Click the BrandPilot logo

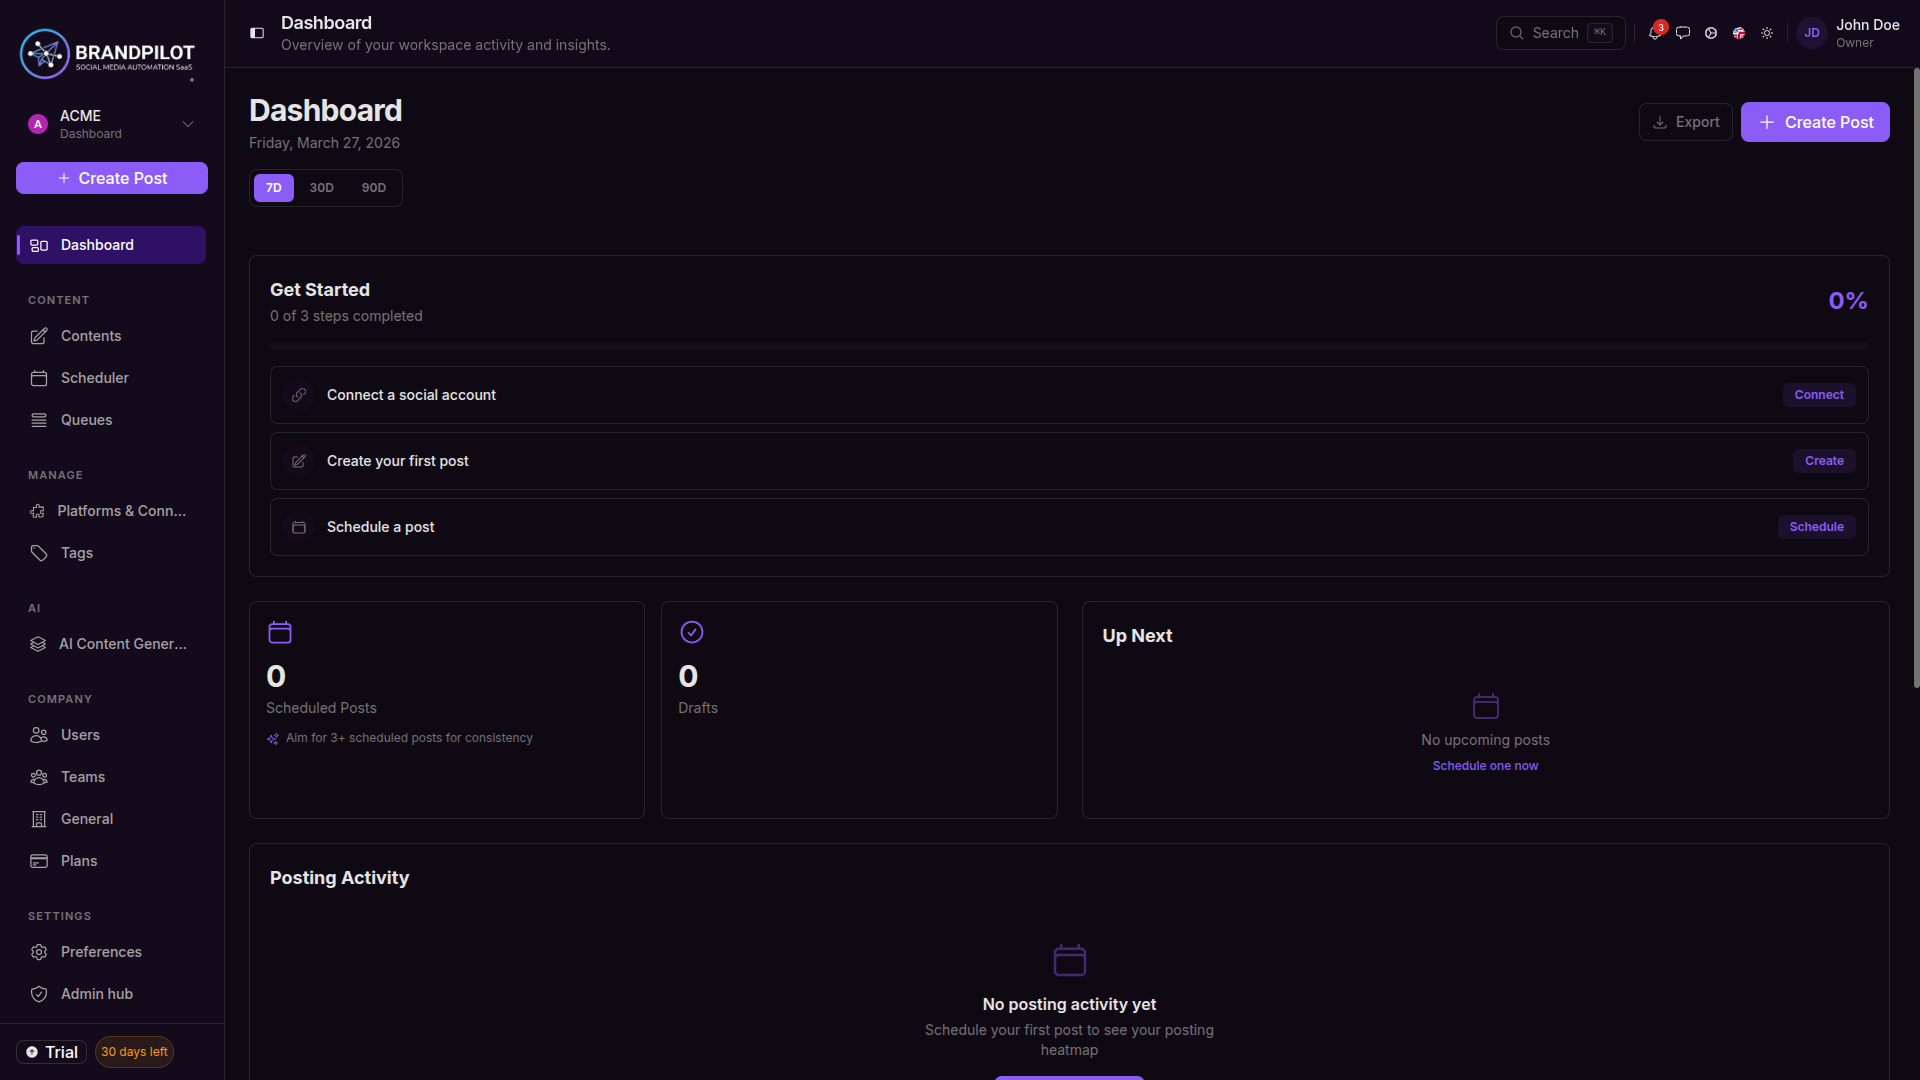point(108,54)
